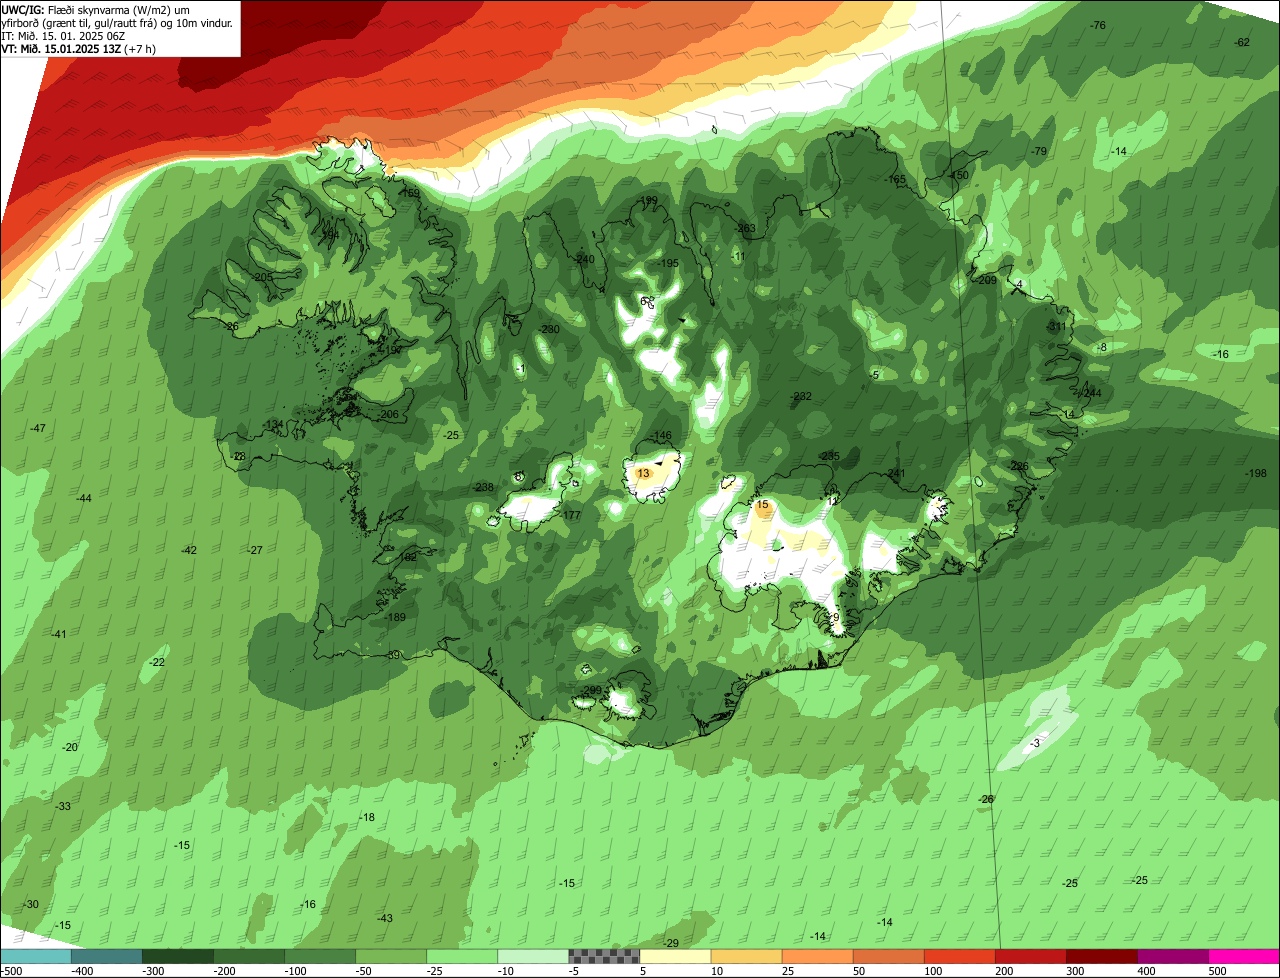Select the dark green swatch between -300 and -200
This screenshot has width=1280, height=978.
pyautogui.click(x=178, y=957)
